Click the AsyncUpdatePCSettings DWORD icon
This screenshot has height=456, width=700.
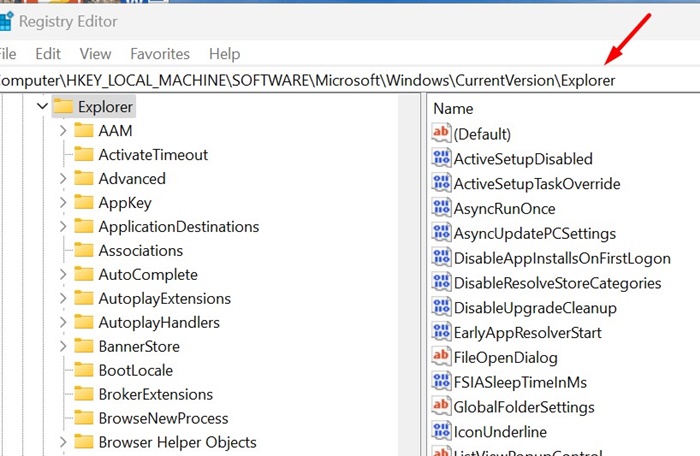point(441,233)
